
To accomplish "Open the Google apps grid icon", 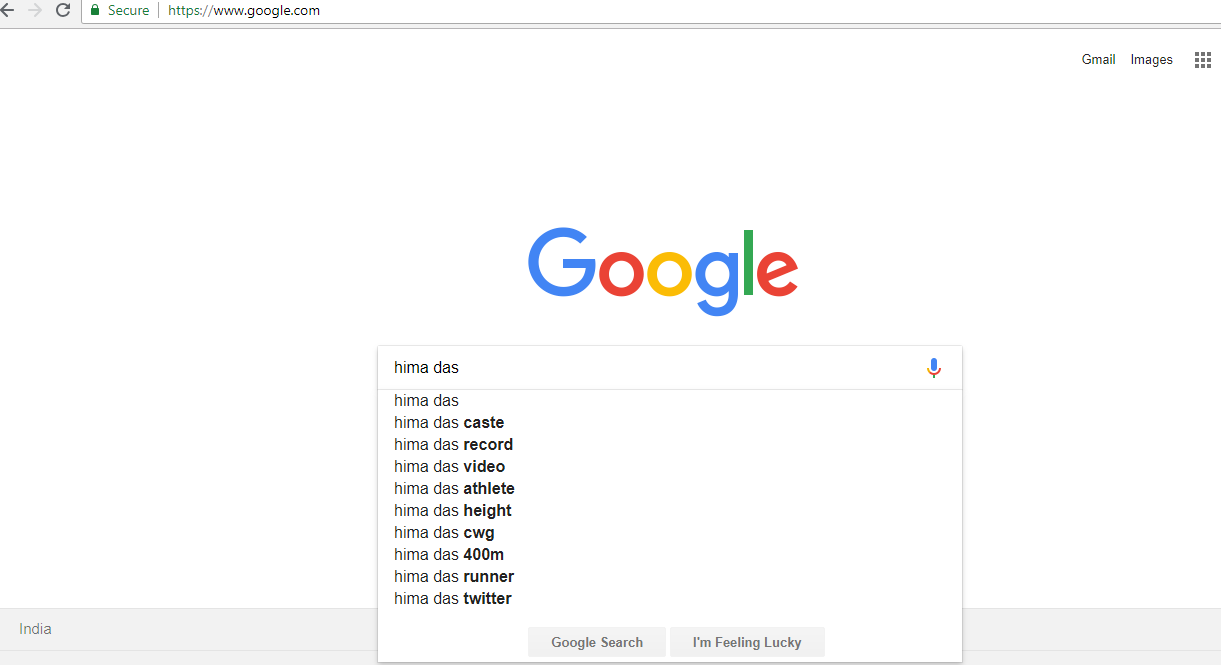I will click(1203, 60).
